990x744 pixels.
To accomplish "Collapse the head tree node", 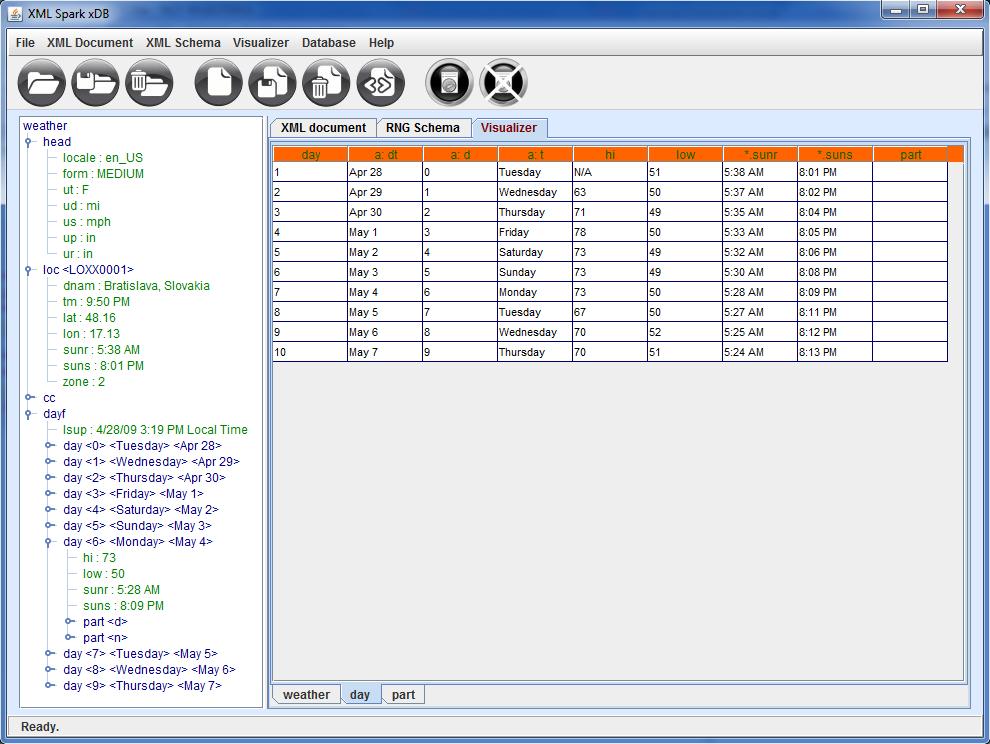I will click(x=28, y=142).
